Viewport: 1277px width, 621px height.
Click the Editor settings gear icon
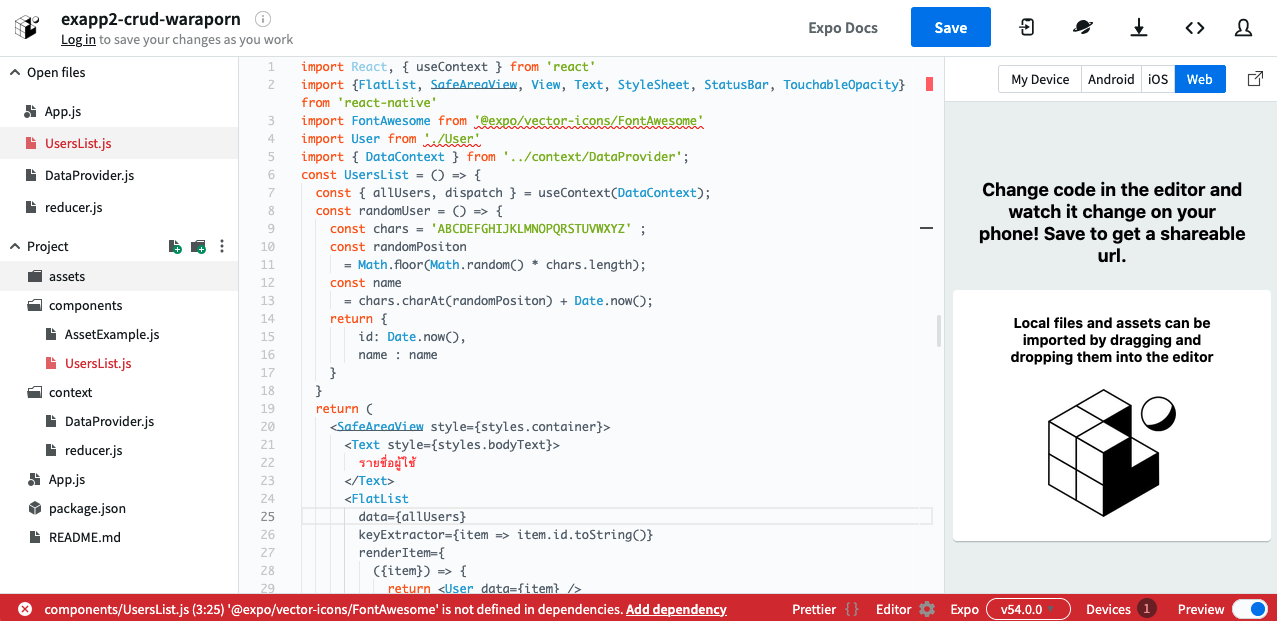click(927, 609)
